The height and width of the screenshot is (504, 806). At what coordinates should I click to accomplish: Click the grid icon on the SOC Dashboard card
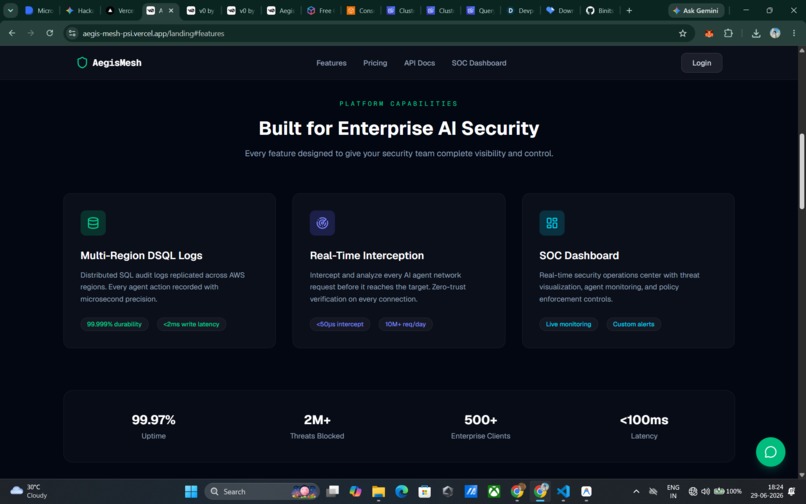point(552,223)
